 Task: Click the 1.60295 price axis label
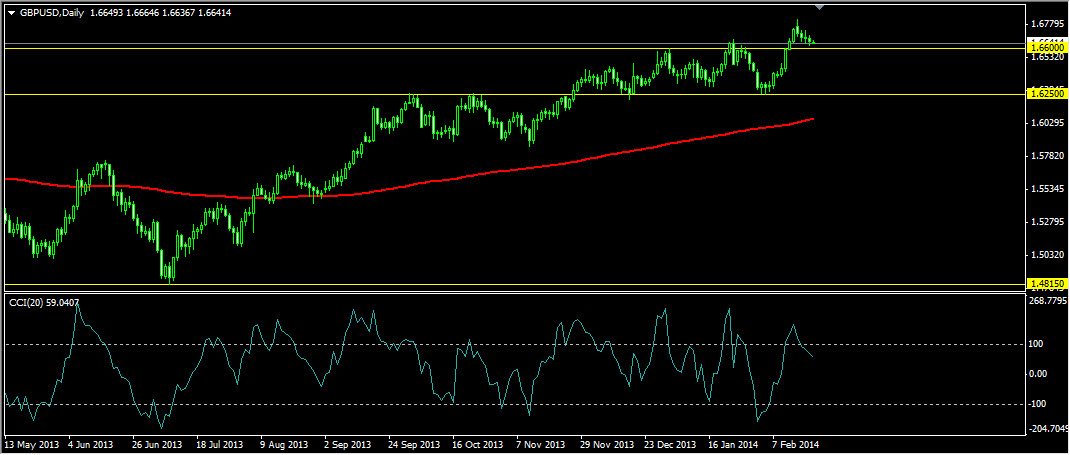(1048, 123)
